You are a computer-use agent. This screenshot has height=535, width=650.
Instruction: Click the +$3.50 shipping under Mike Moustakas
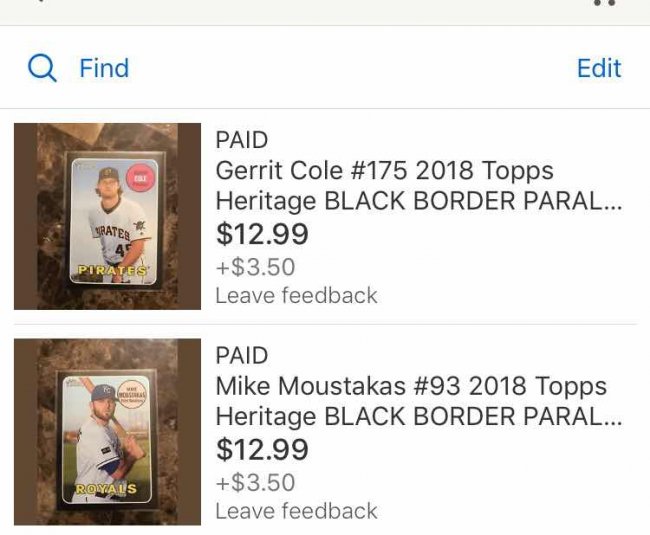coord(255,483)
